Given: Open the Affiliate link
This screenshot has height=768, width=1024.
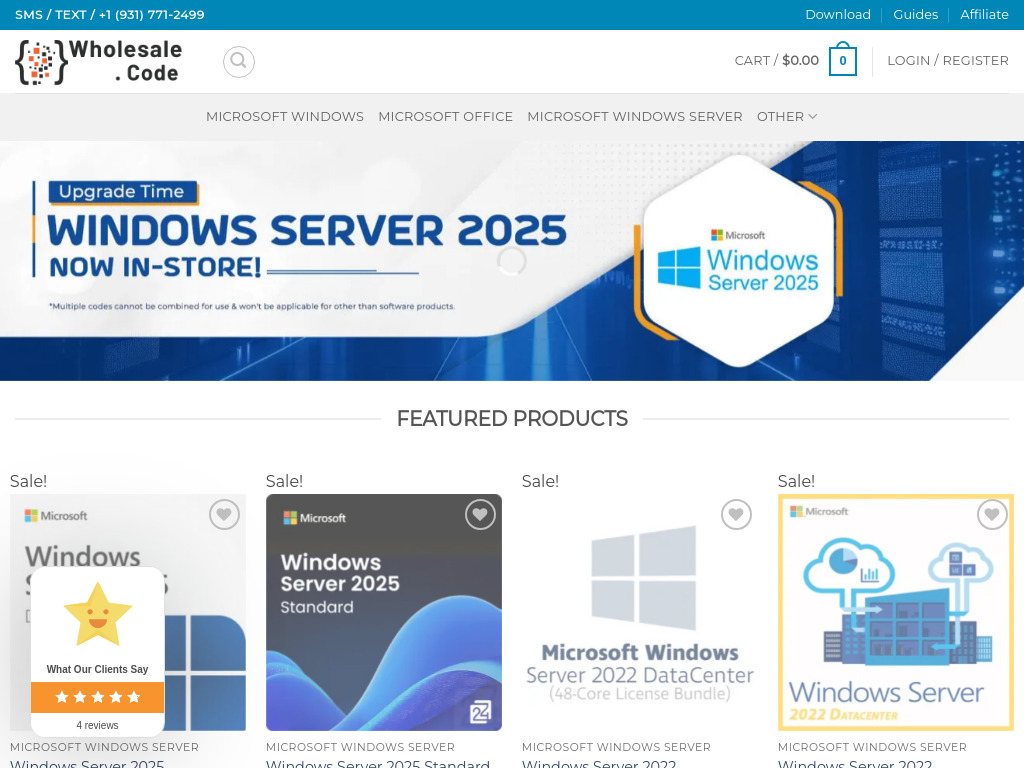Looking at the screenshot, I should coord(984,14).
